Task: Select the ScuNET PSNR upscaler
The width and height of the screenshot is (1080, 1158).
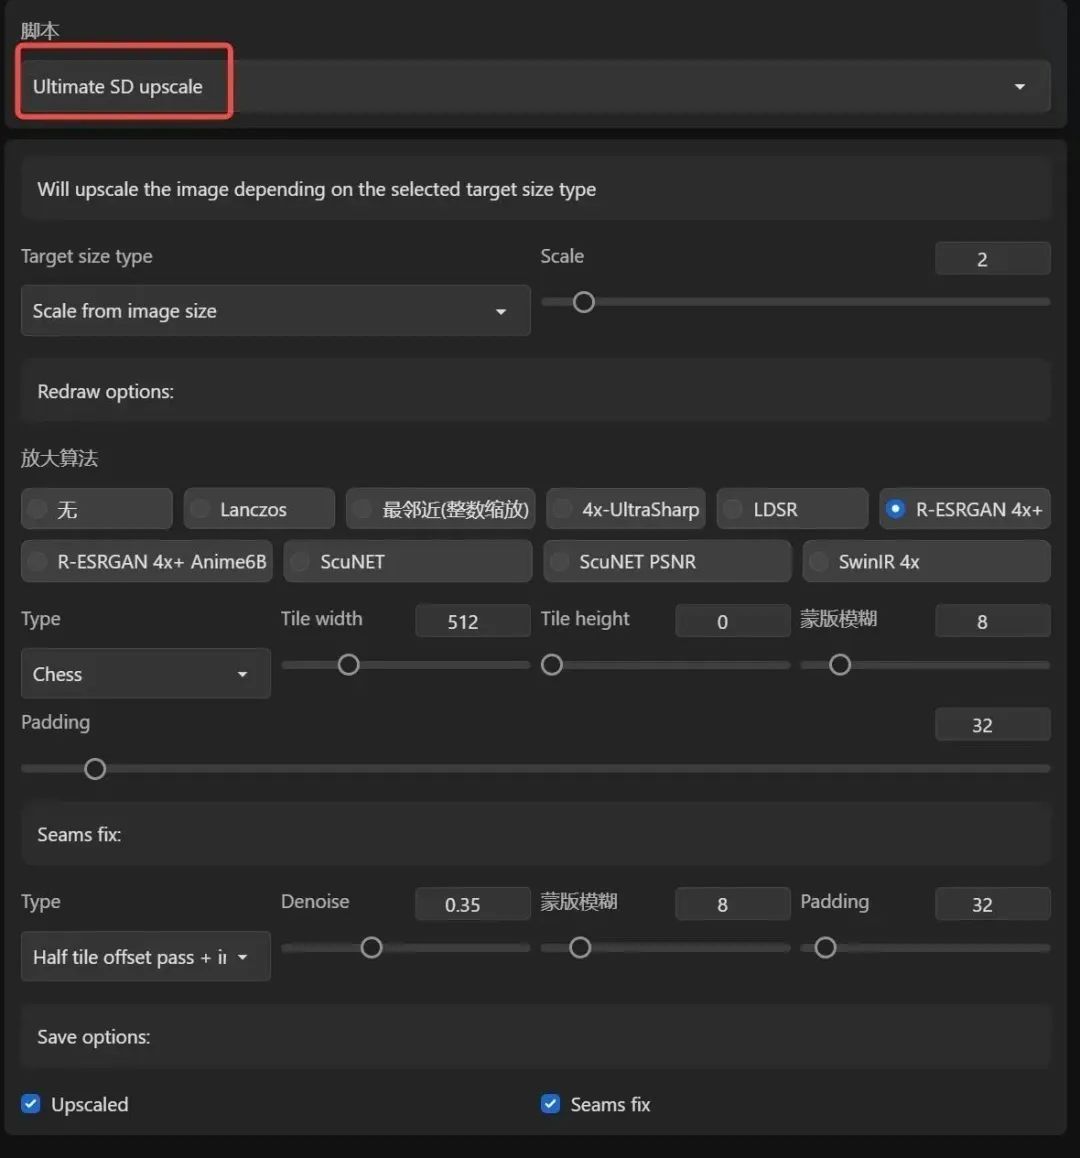Action: [667, 561]
